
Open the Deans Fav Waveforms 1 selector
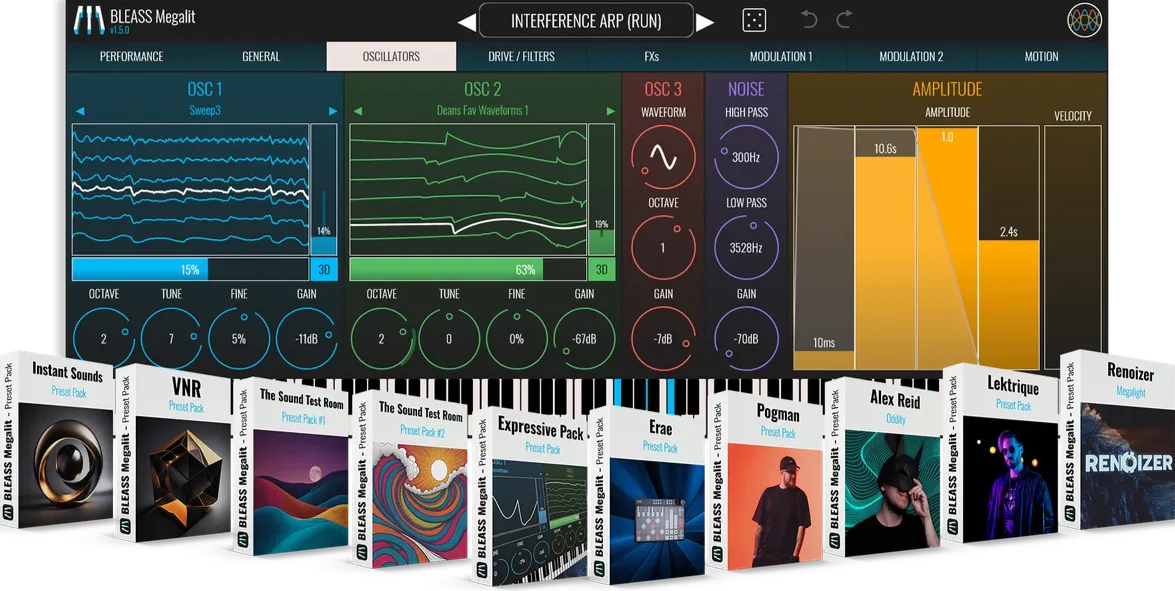(x=483, y=111)
